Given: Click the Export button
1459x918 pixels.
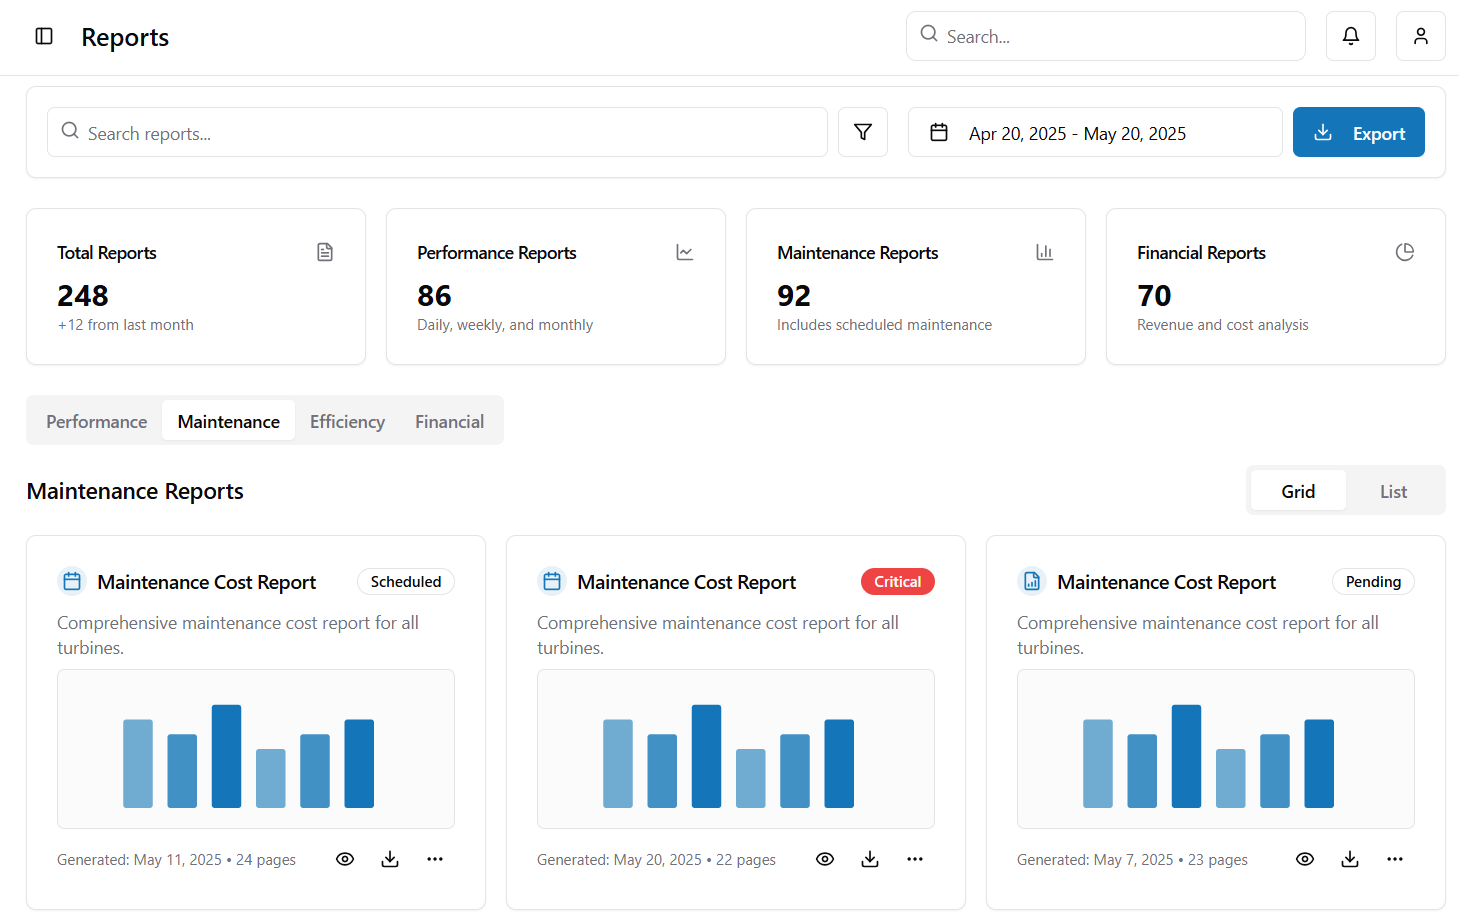Looking at the screenshot, I should pyautogui.click(x=1358, y=132).
